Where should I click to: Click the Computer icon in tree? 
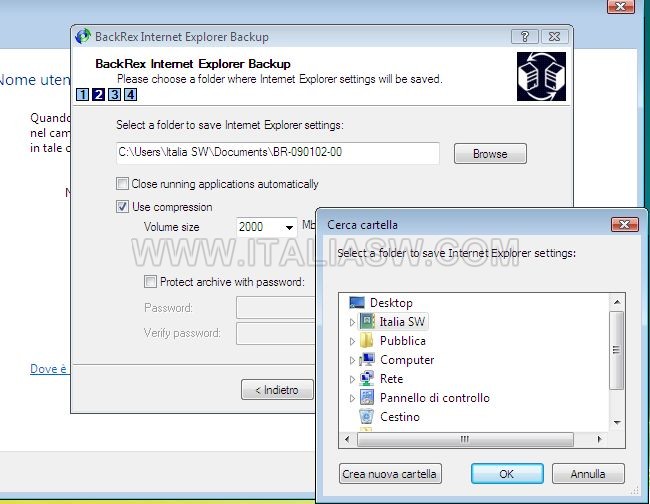pyautogui.click(x=367, y=360)
